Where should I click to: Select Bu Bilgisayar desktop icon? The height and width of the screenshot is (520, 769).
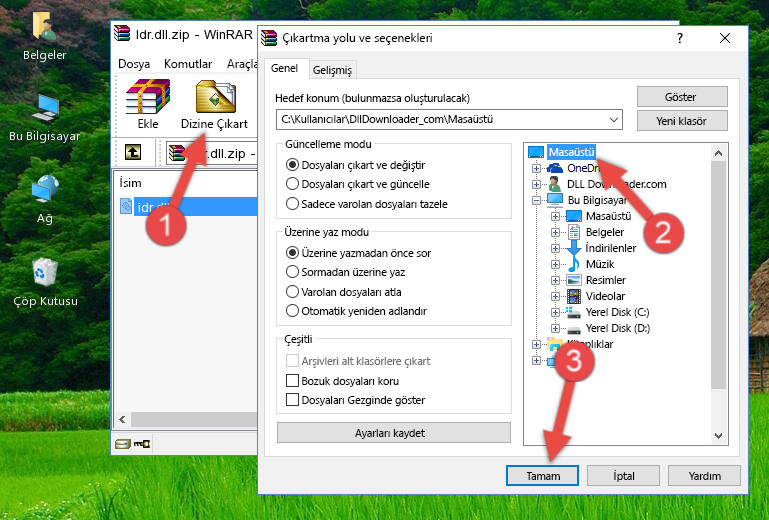point(45,118)
